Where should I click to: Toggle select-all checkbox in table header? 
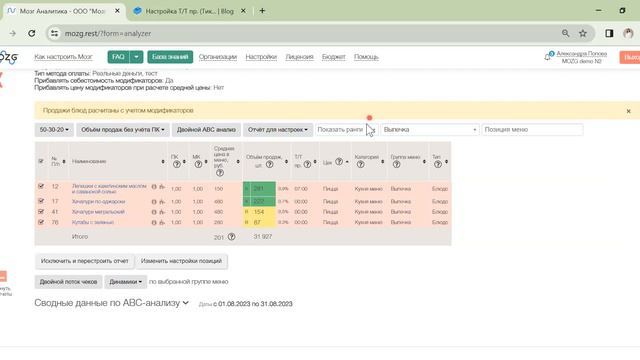tap(41, 161)
